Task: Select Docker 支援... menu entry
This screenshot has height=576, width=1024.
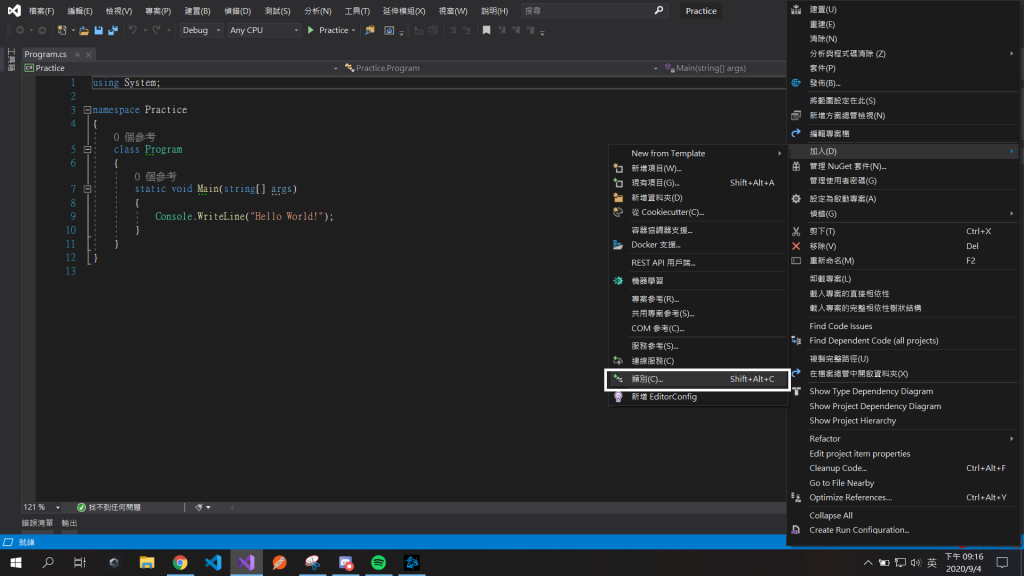Action: coord(697,244)
